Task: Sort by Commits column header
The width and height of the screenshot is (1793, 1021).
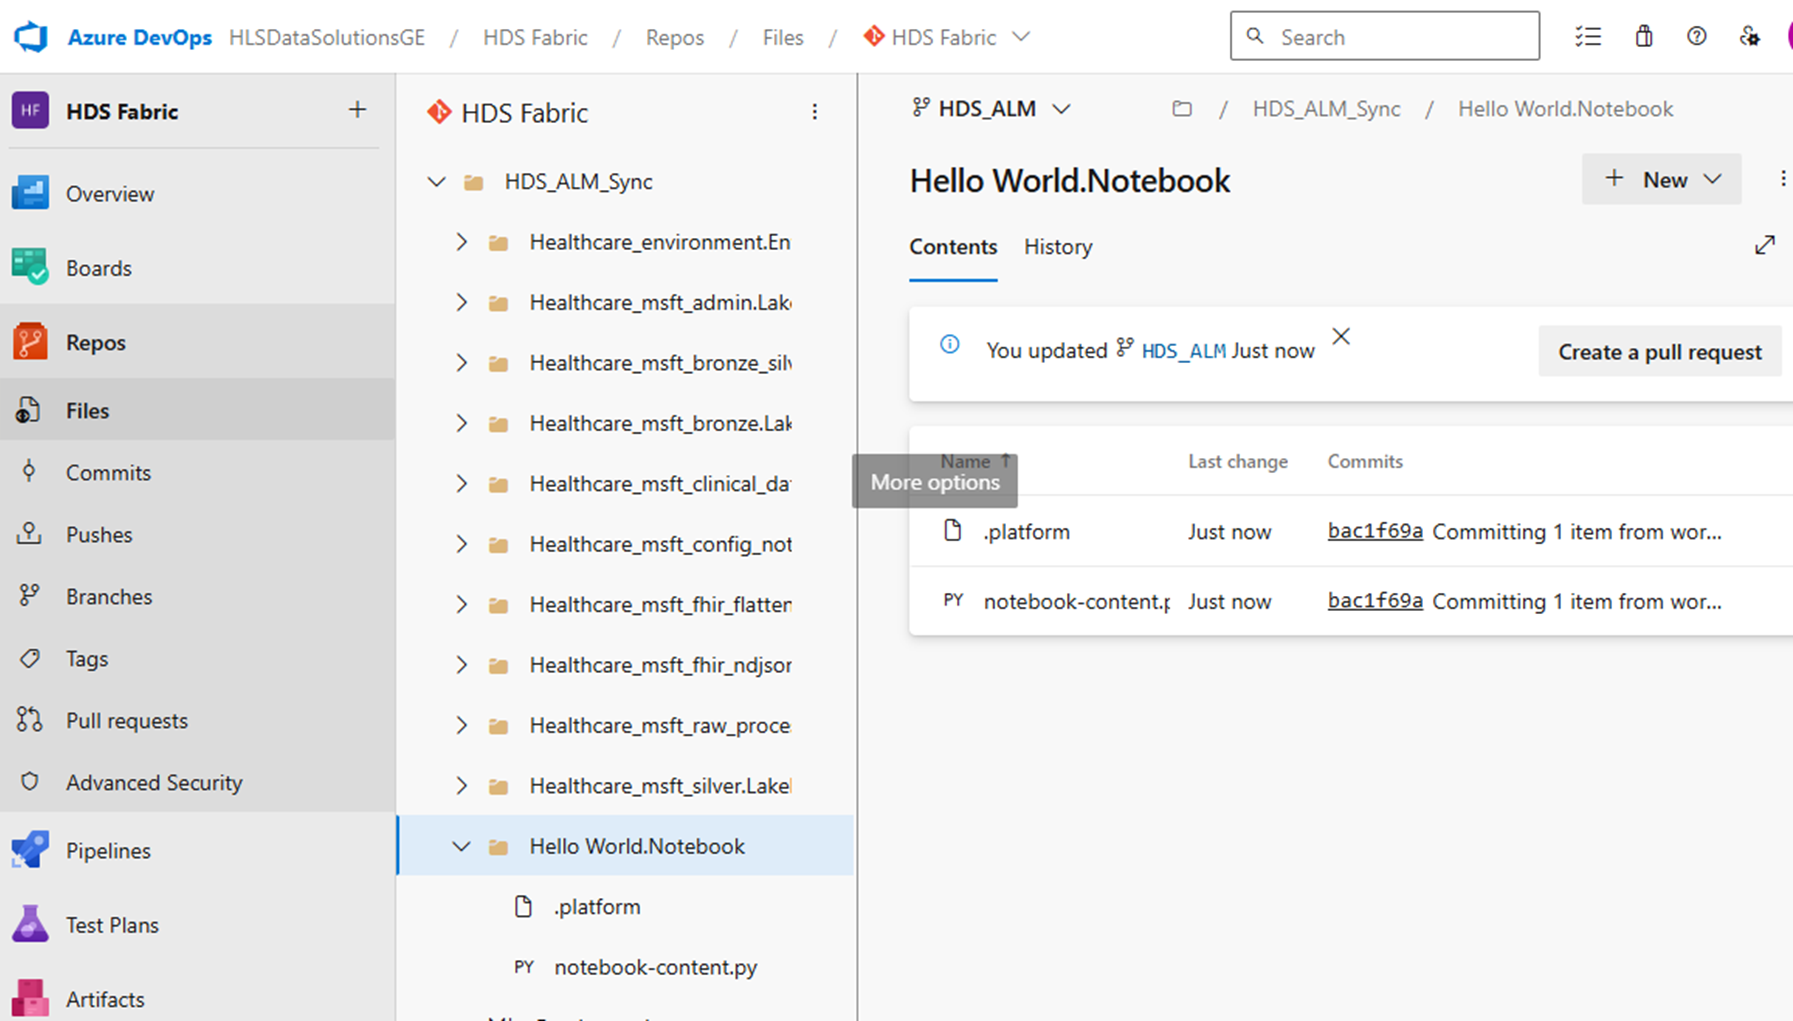Action: pyautogui.click(x=1365, y=461)
